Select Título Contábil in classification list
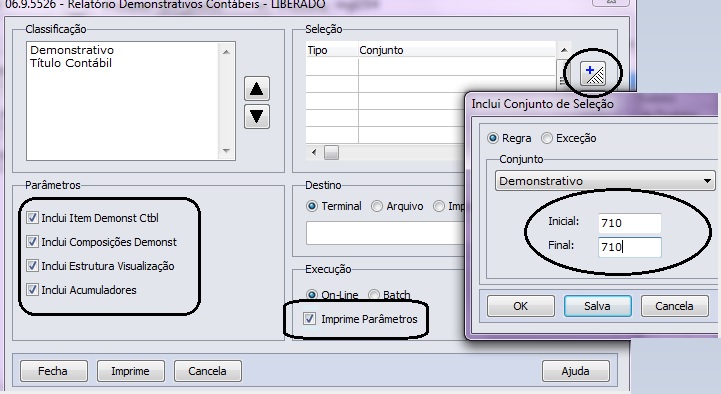 (71, 63)
